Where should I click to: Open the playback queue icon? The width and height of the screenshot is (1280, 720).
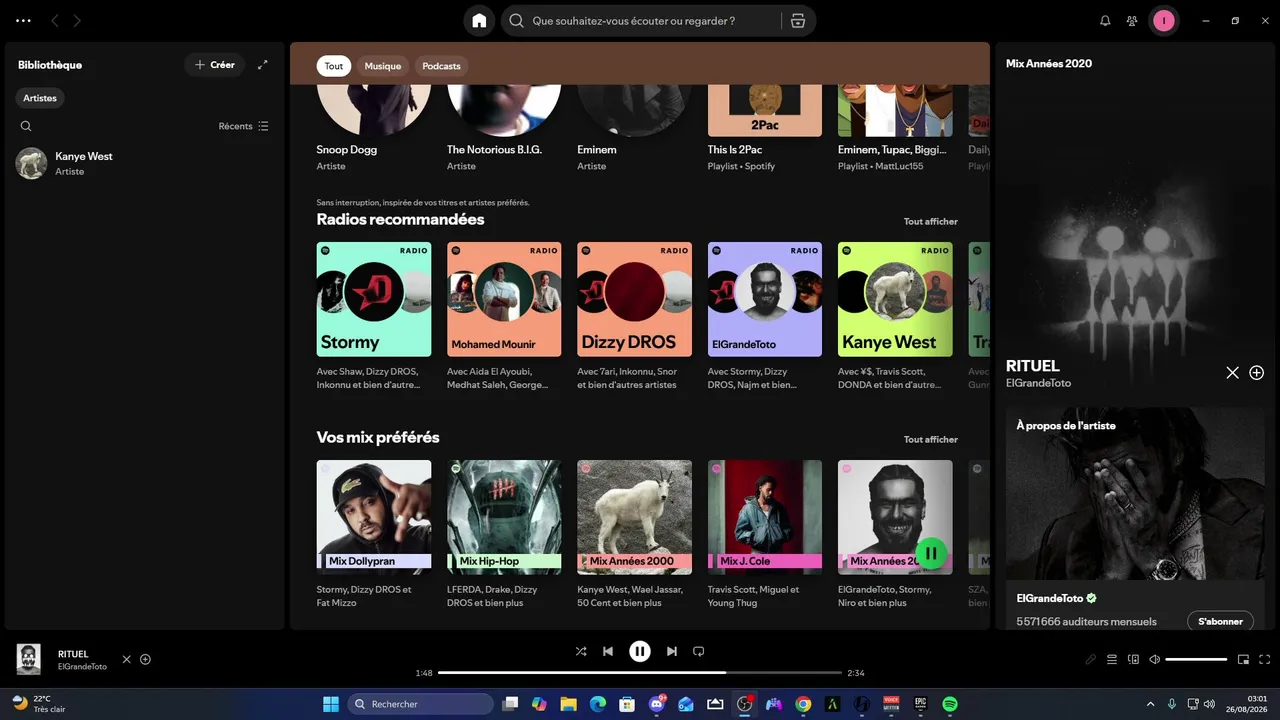coord(1112,660)
